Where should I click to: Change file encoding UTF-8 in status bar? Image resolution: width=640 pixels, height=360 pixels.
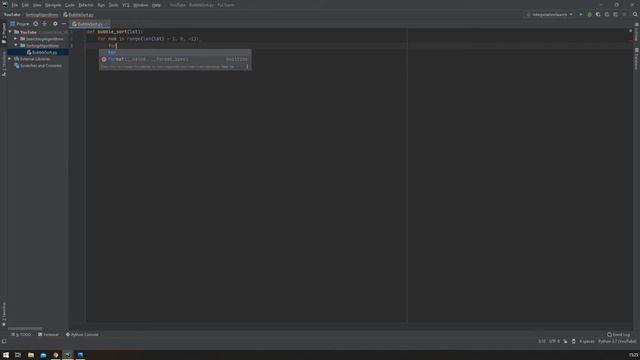coord(554,341)
